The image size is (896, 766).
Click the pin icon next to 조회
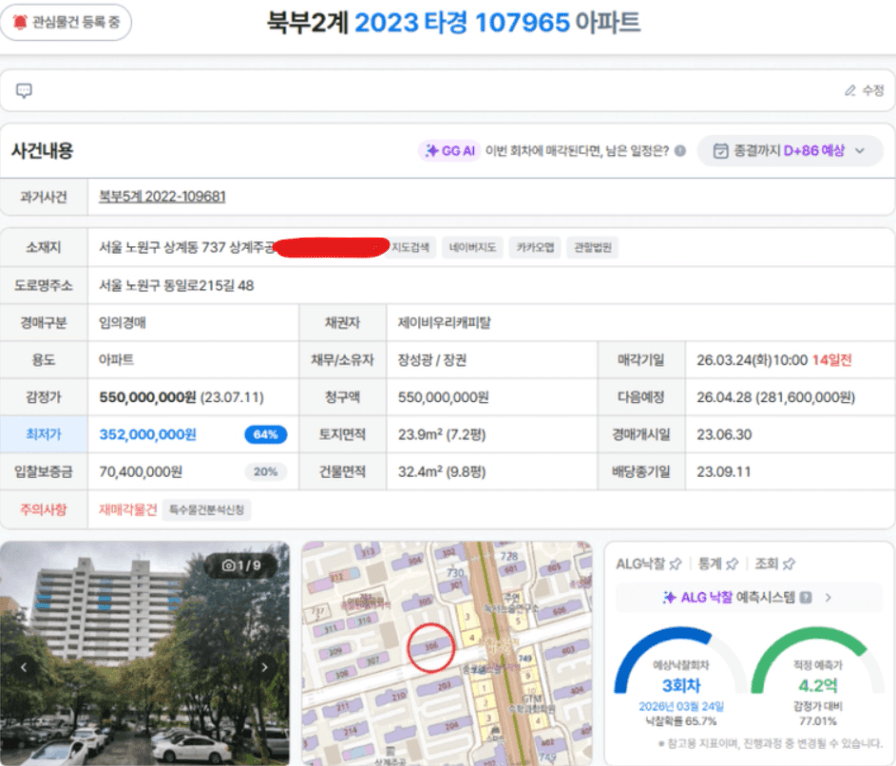(788, 564)
